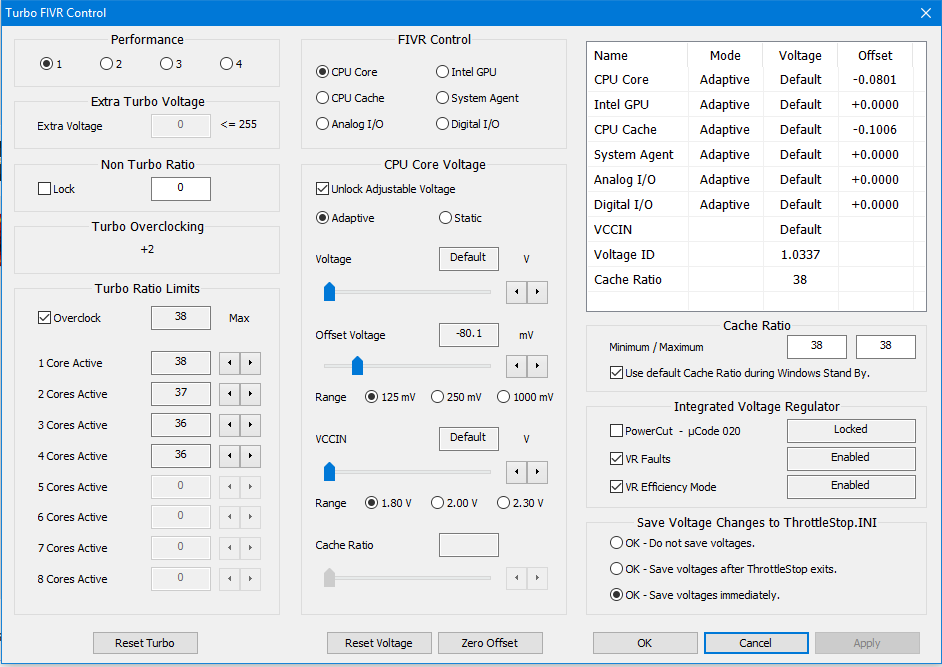Click the VR Efficiency Mode Enabled button
Screen dimensions: 942x667
coord(851,486)
